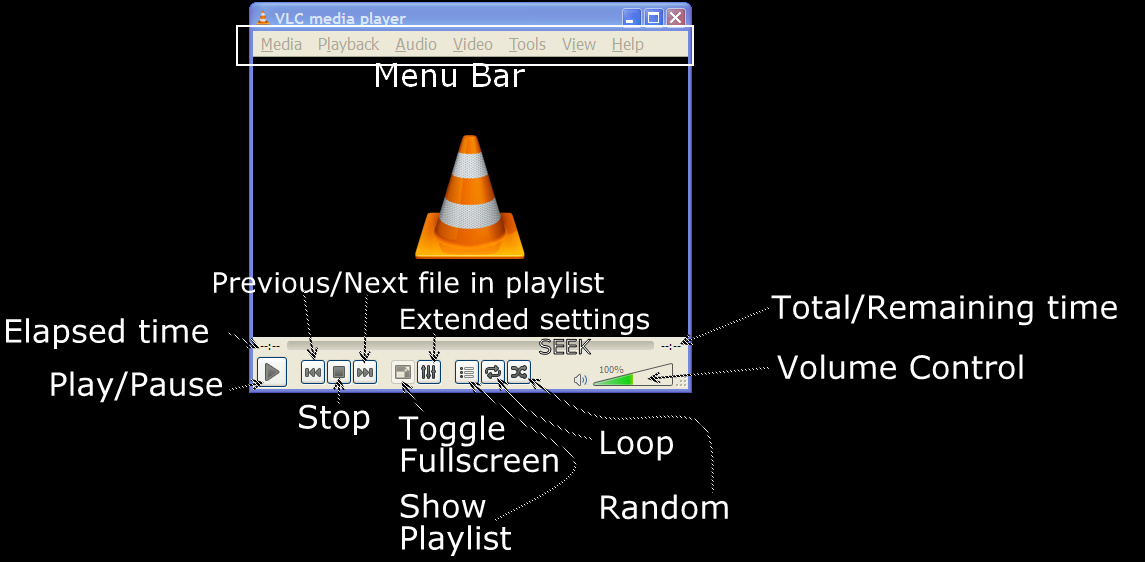Open the Media menu
The image size is (1145, 562).
[281, 44]
